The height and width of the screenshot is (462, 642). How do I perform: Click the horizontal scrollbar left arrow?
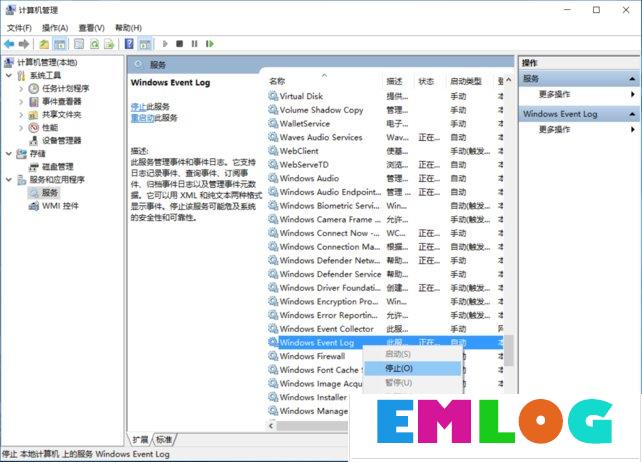click(271, 426)
